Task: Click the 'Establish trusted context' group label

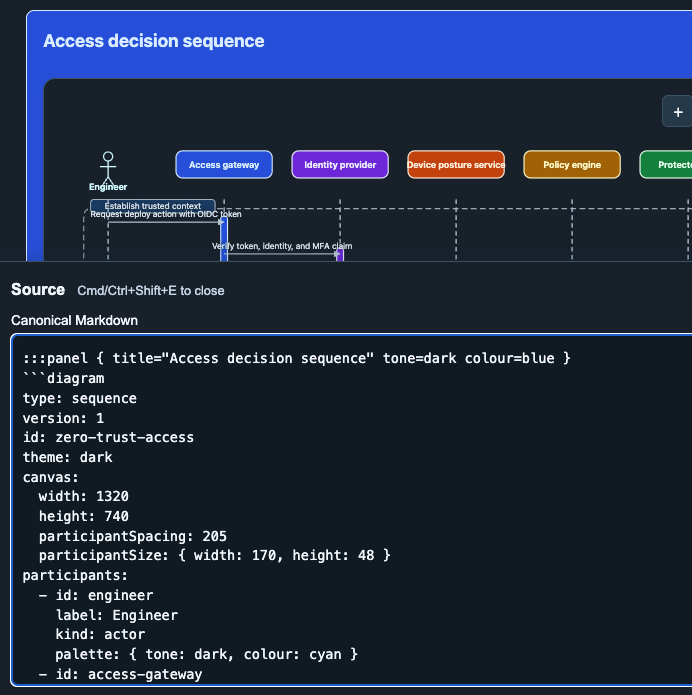Action: pos(152,206)
